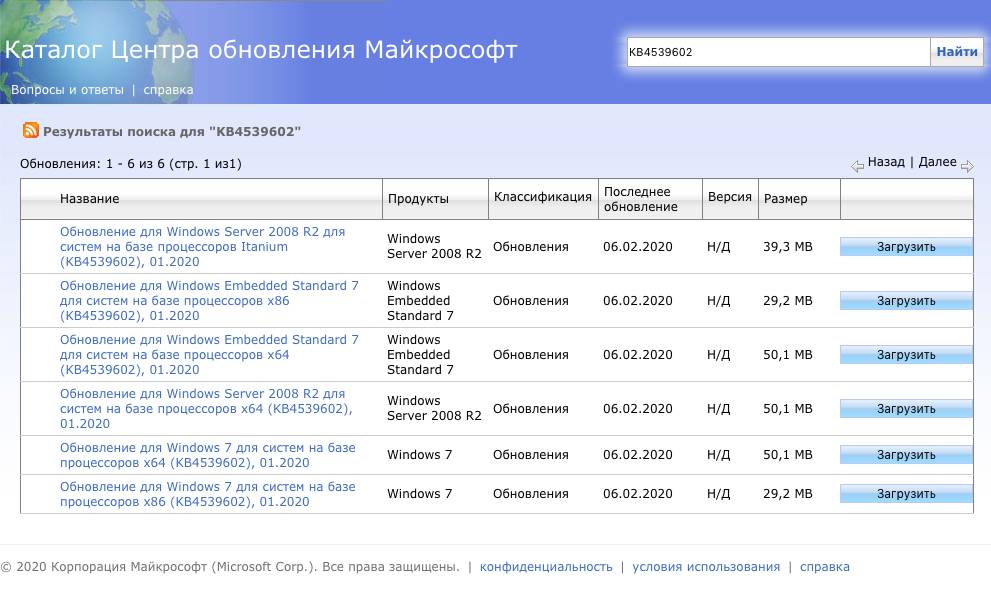This screenshot has width=991, height=594.
Task: Open the условия использования footer link
Action: (706, 567)
